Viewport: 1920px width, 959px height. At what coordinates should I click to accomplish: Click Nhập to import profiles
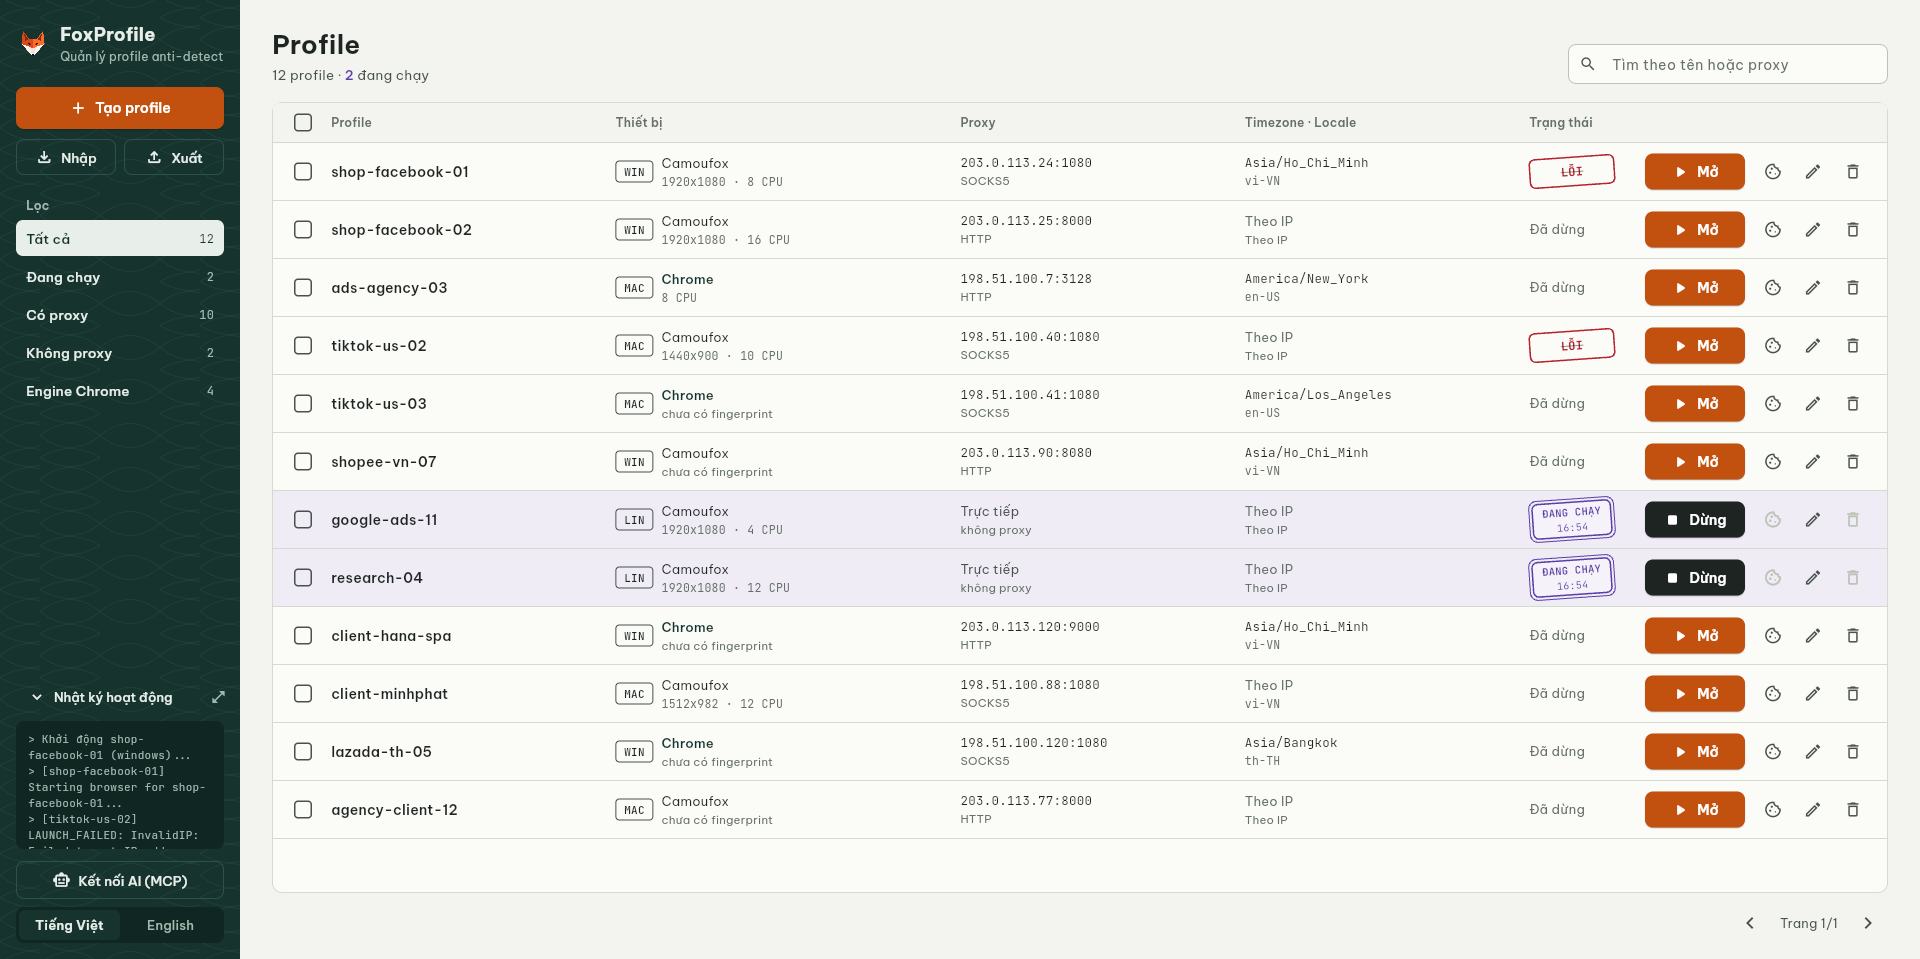[66, 157]
